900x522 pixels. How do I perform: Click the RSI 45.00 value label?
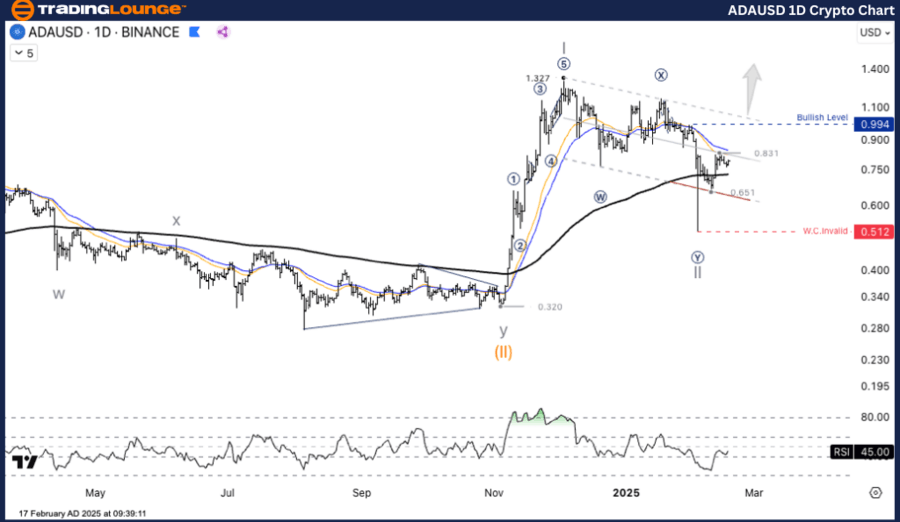tap(862, 452)
